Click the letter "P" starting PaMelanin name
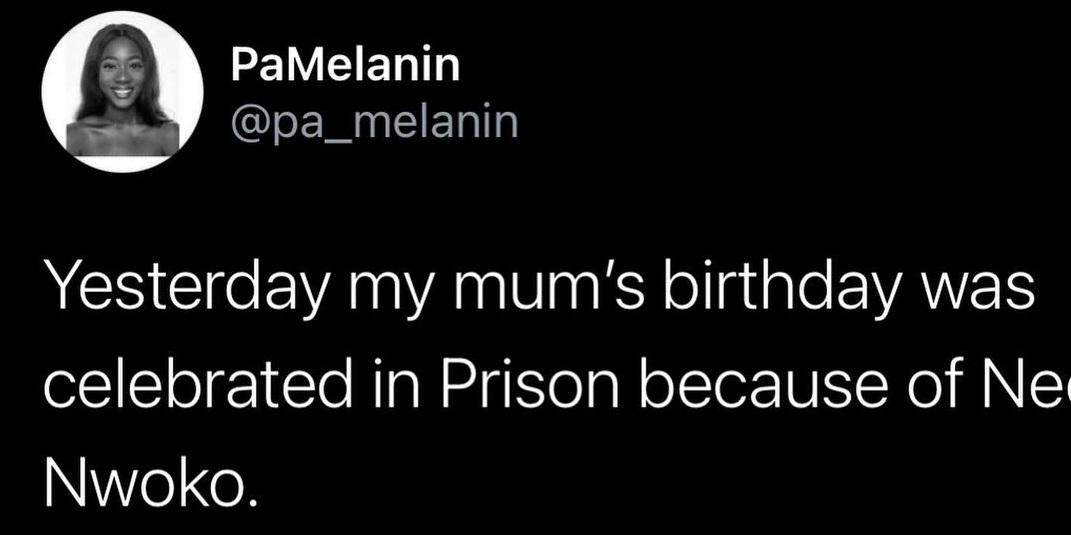1071x535 pixels. point(242,66)
